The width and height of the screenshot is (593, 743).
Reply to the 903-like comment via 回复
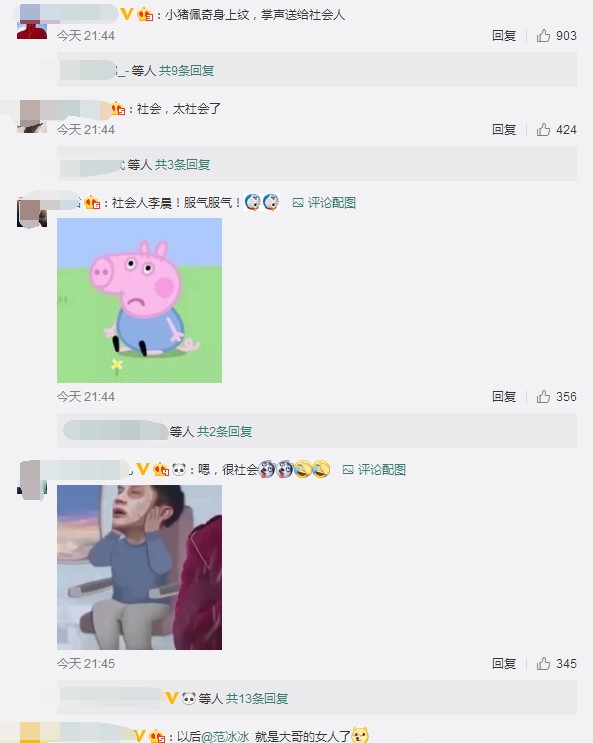point(504,36)
